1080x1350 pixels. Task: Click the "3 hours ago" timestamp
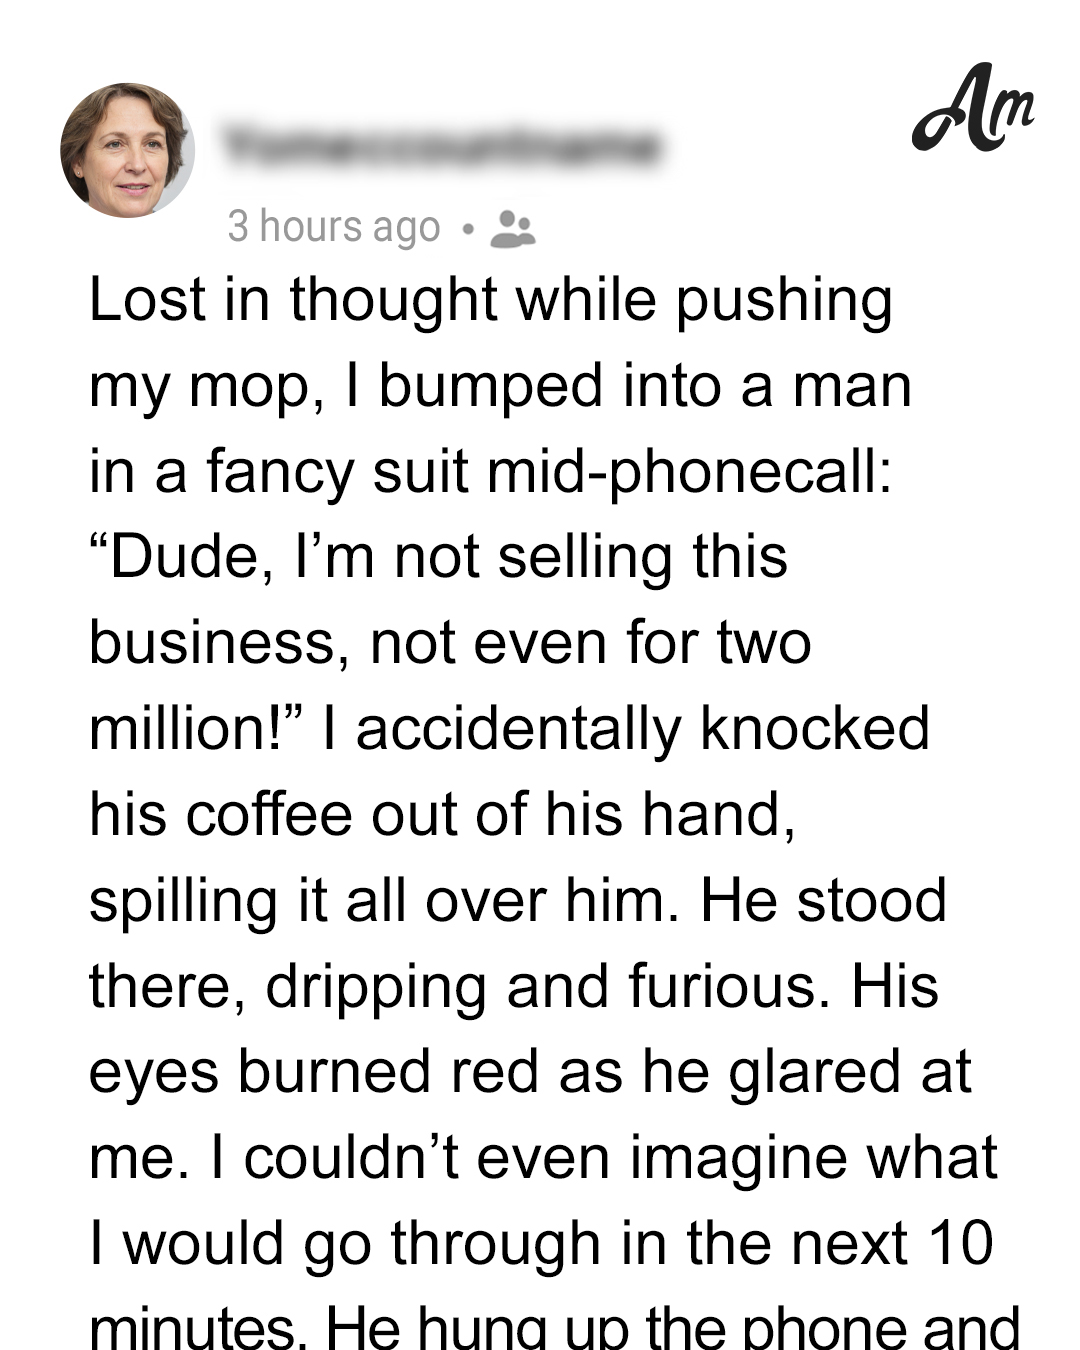(x=334, y=227)
